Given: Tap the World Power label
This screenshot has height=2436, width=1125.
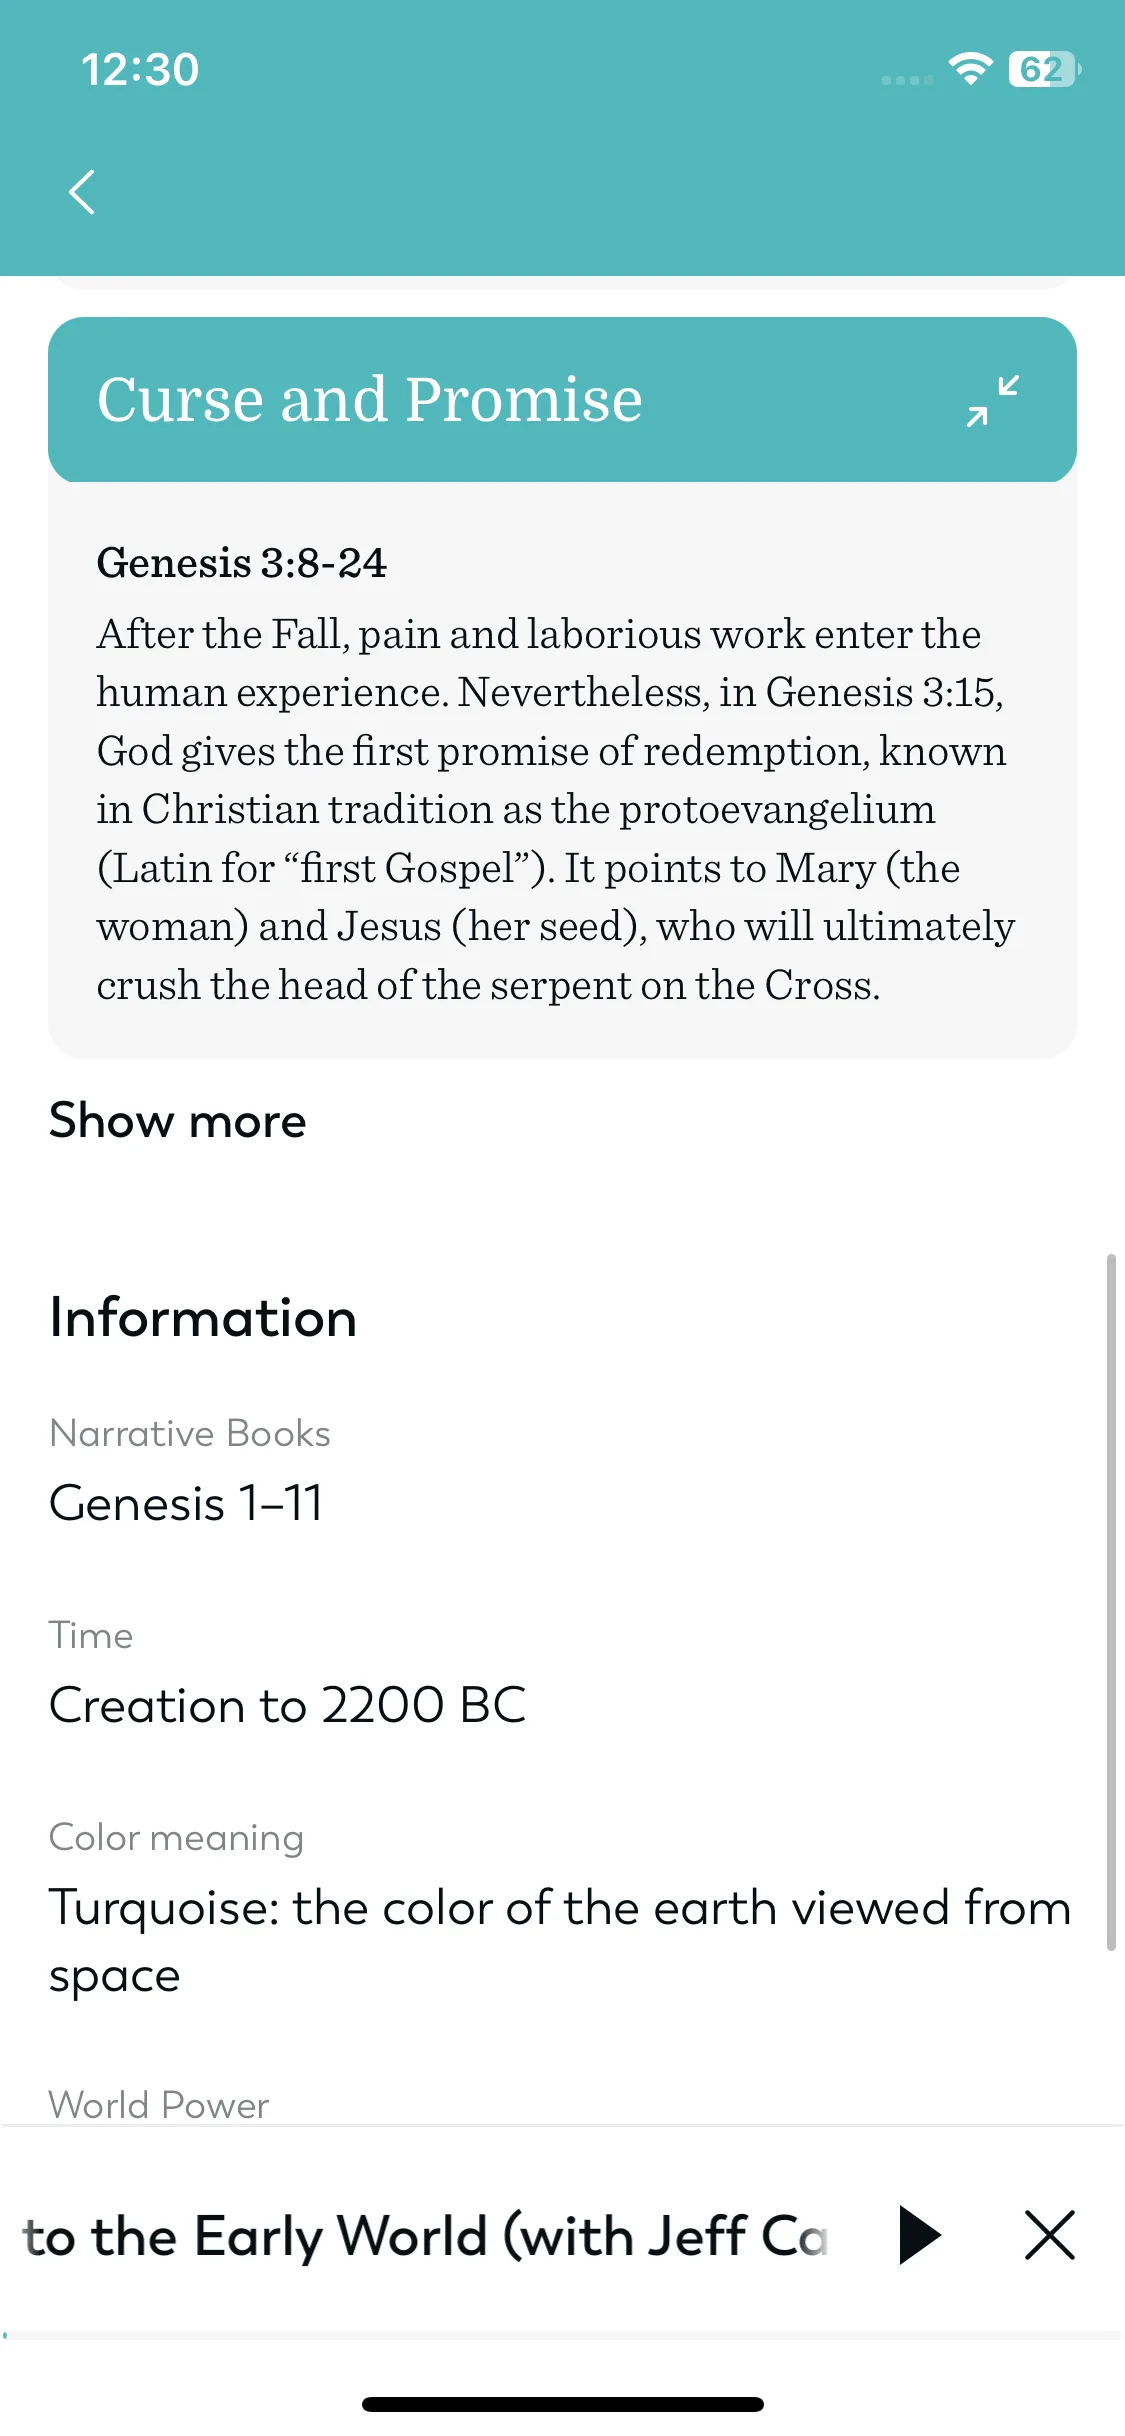Looking at the screenshot, I should point(159,2105).
